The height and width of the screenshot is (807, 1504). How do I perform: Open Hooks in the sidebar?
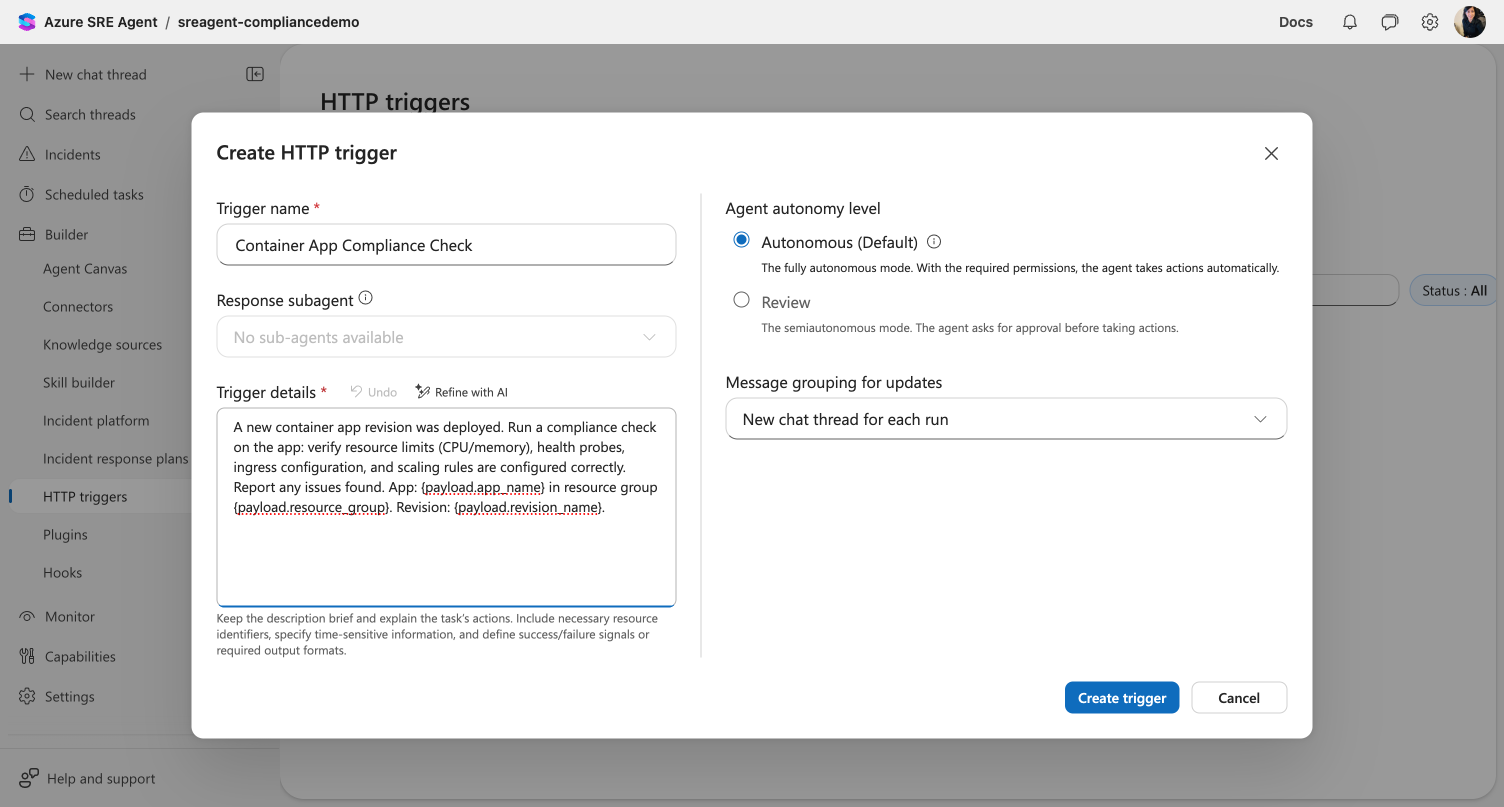tap(62, 573)
